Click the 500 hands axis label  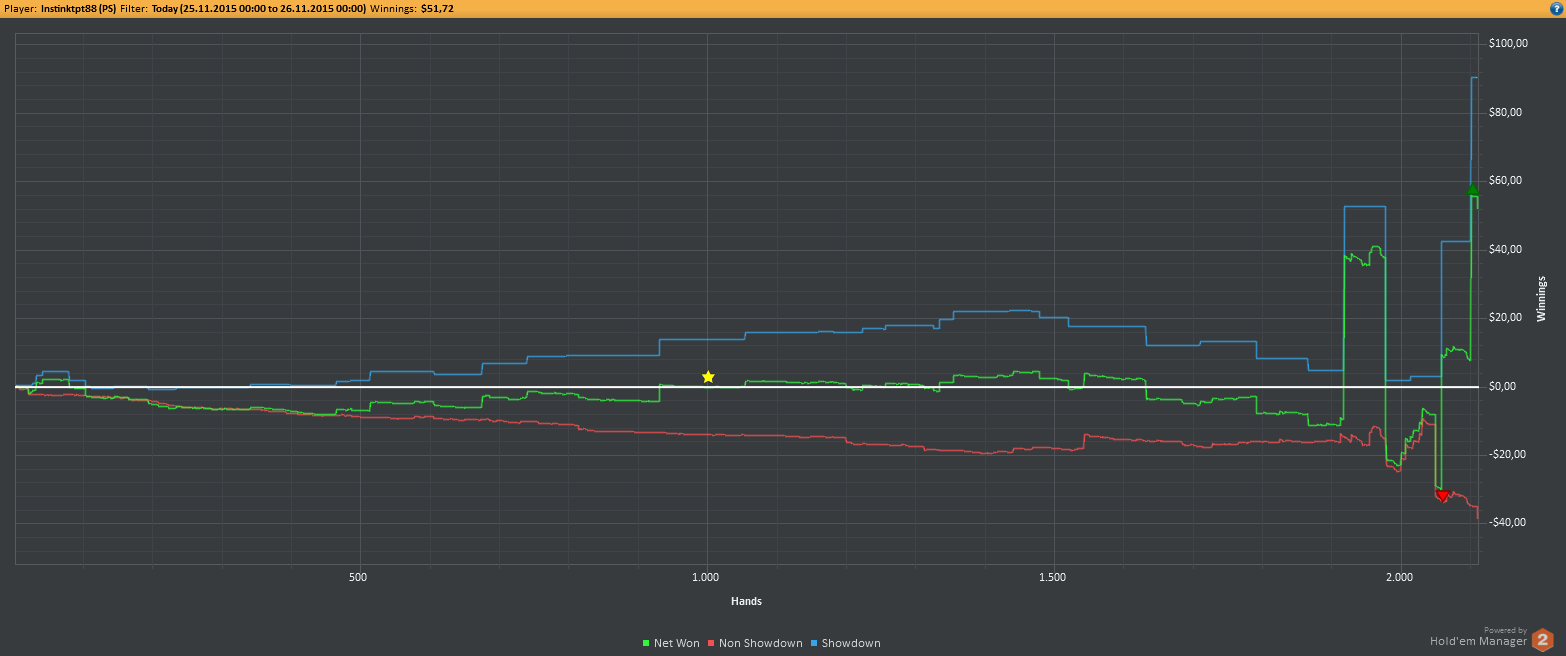pyautogui.click(x=358, y=578)
